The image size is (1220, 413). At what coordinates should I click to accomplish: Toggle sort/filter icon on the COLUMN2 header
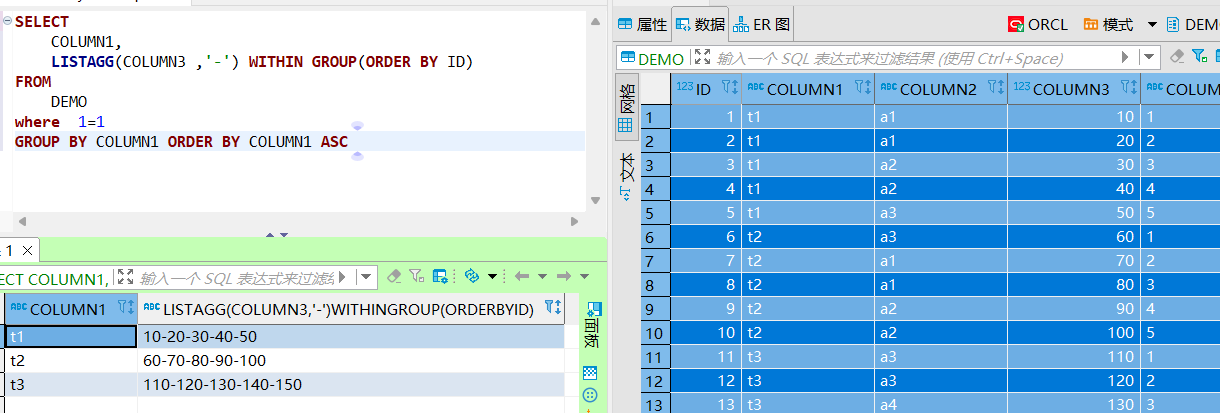(x=995, y=89)
